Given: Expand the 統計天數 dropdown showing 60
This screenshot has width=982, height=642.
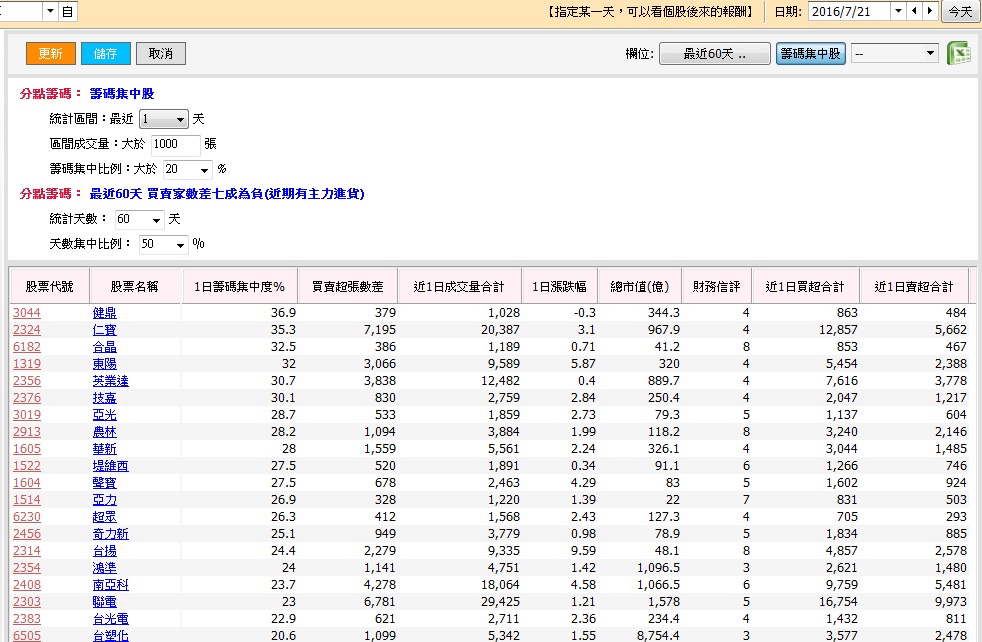Looking at the screenshot, I should [157, 220].
